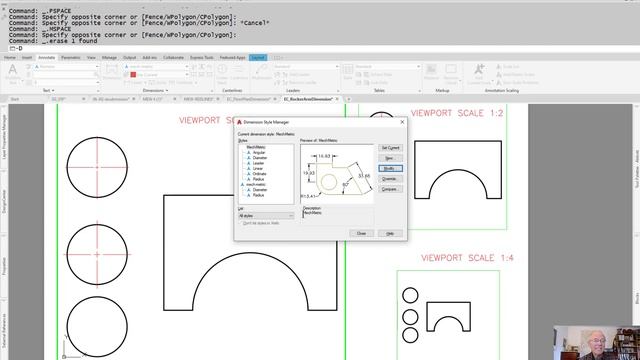Open the Home ribbon tab
The height and width of the screenshot is (360, 640).
(10, 58)
